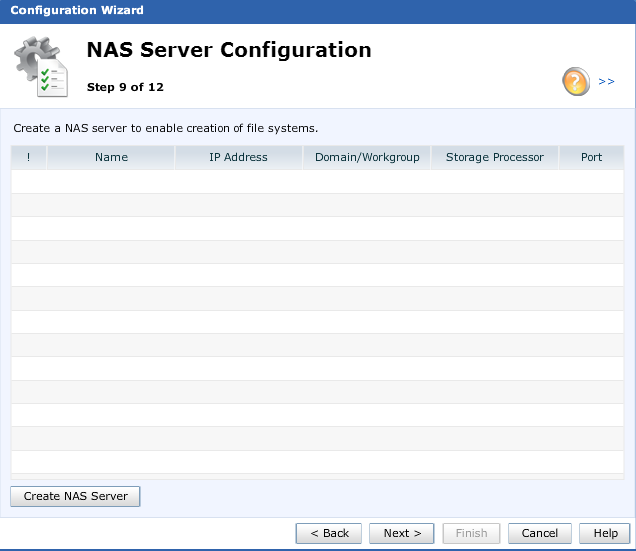Click the Step 9 of 12 indicator
The width and height of the screenshot is (636, 551).
125,87
